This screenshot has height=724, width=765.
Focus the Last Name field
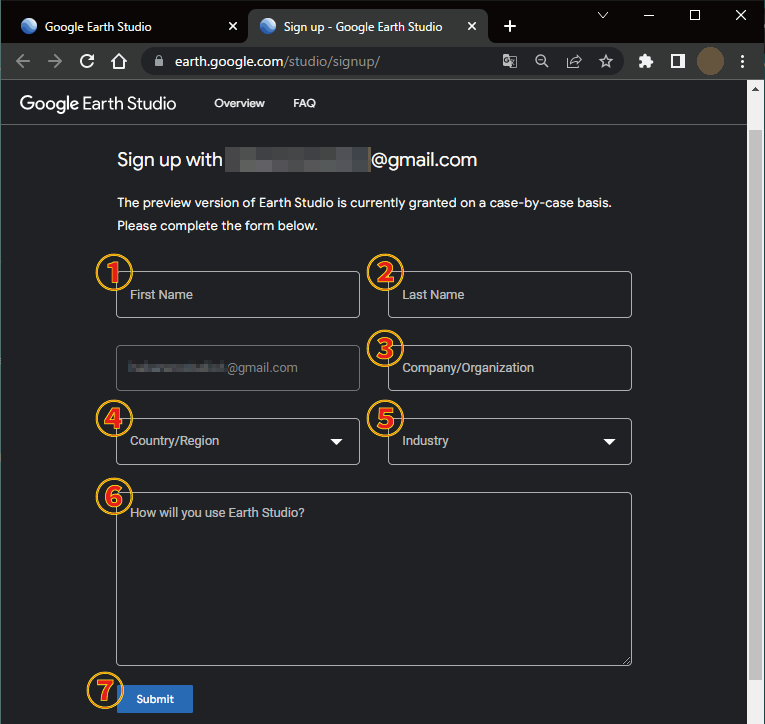tap(510, 295)
